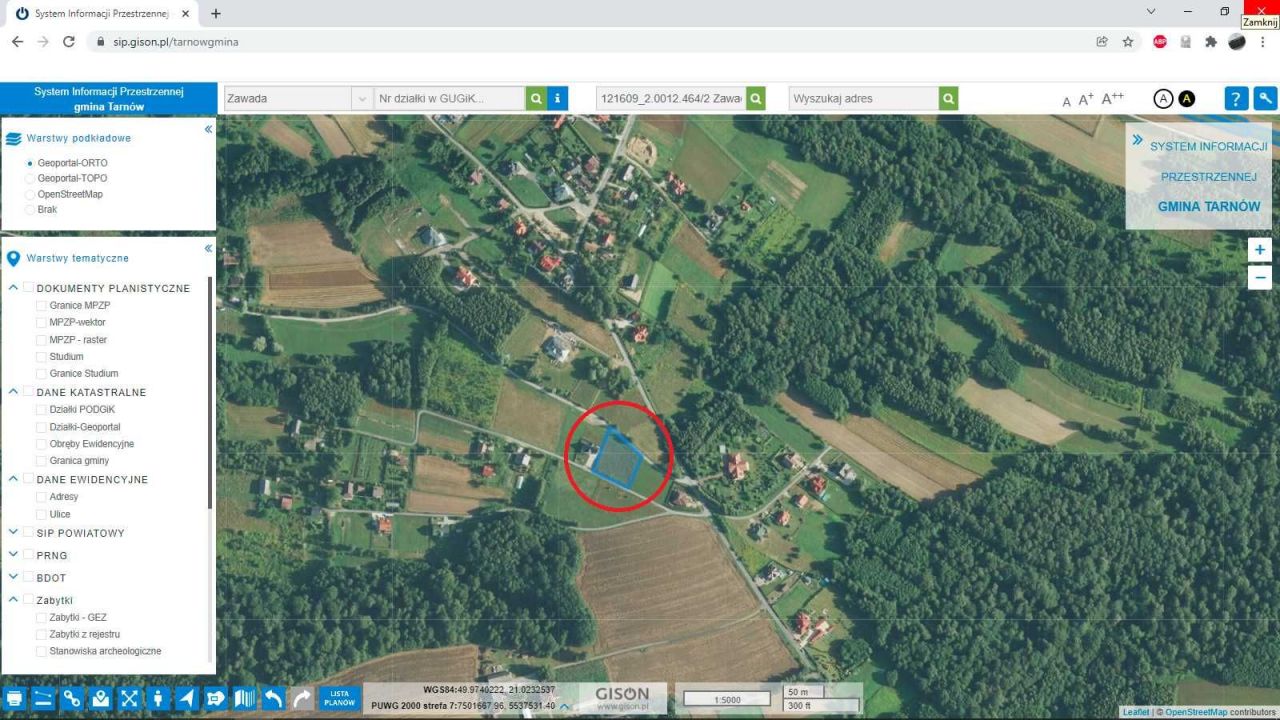Expand the coordinates panel chevron
The width and height of the screenshot is (1280, 720).
[564, 706]
